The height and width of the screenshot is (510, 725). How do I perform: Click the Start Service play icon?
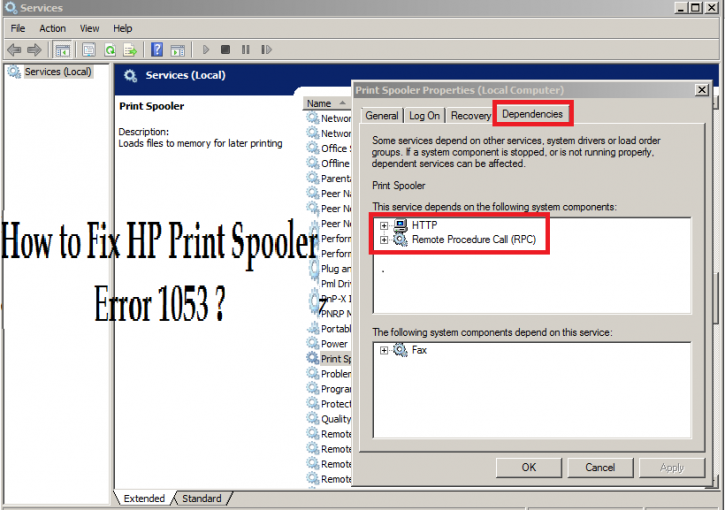coord(206,49)
